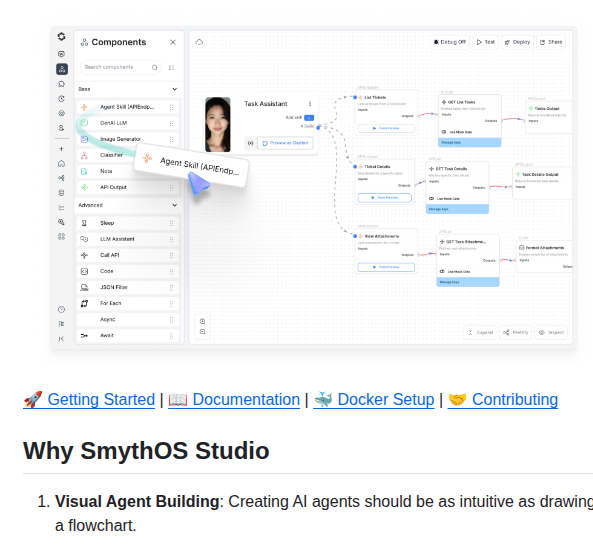Open the Documentation link
593x546 pixels.
(x=234, y=400)
